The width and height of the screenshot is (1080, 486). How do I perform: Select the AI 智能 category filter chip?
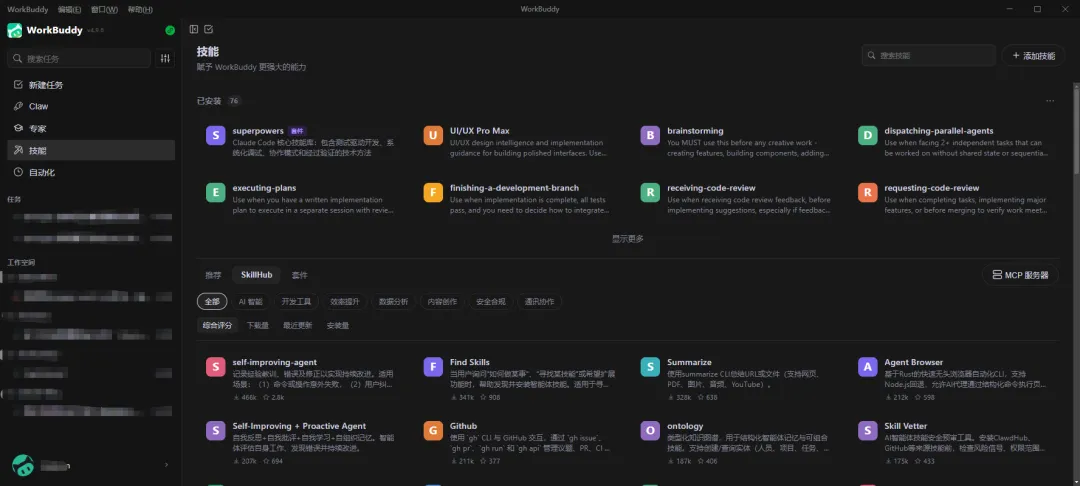click(251, 302)
